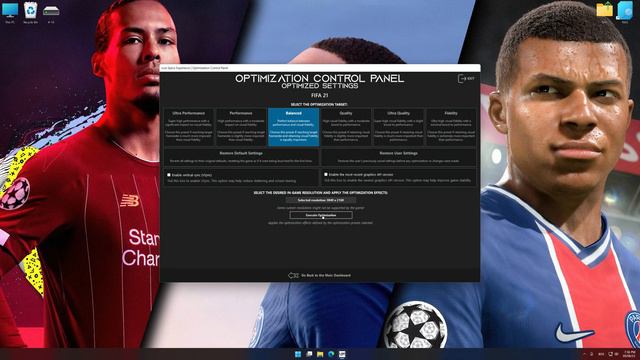Pick the Quality optimization preset
The image size is (640, 360).
346,127
